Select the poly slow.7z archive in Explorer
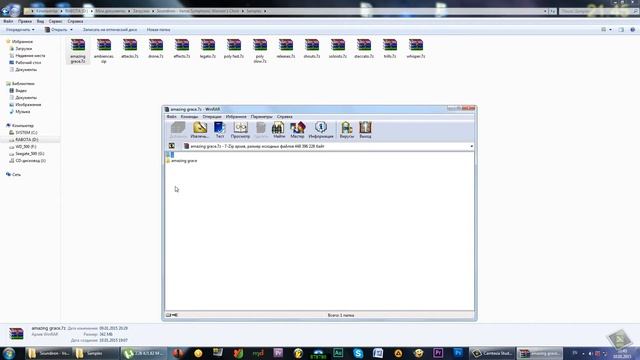This screenshot has width=640, height=360. click(x=260, y=51)
